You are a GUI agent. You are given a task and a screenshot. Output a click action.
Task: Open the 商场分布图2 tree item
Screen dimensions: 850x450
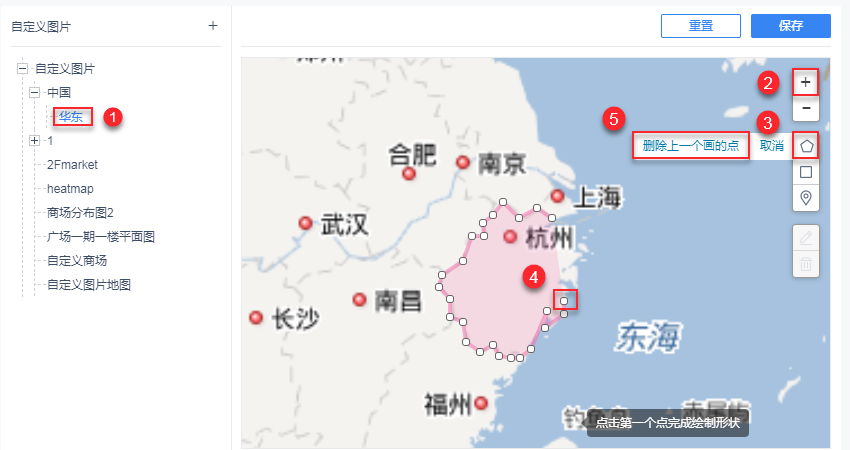80,213
